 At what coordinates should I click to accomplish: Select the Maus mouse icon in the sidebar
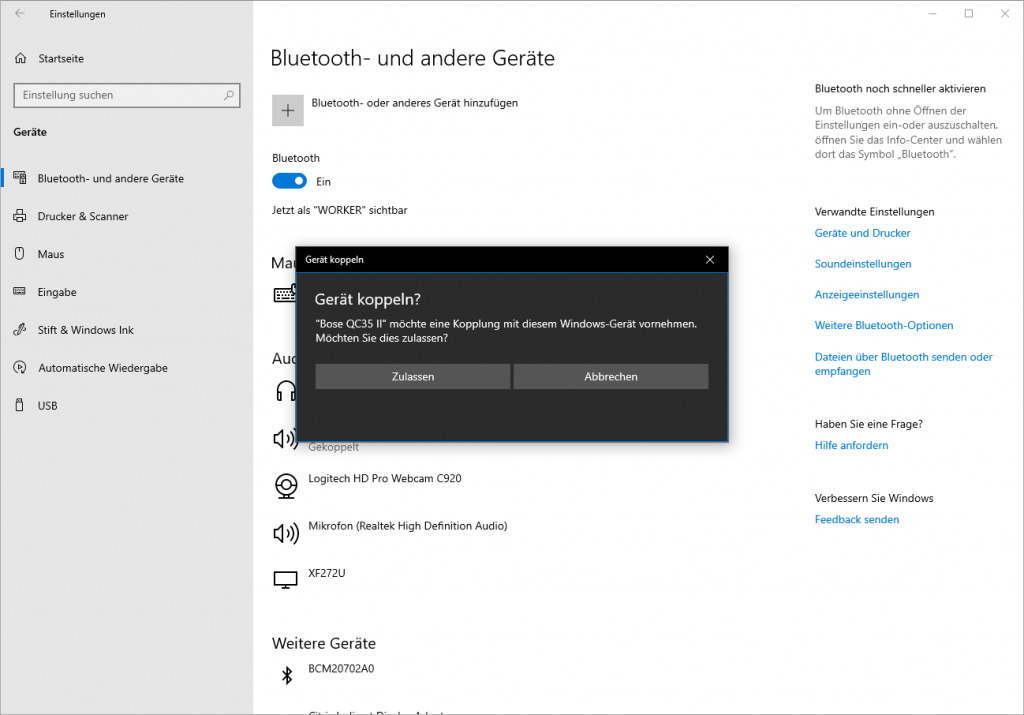pyautogui.click(x=22, y=254)
